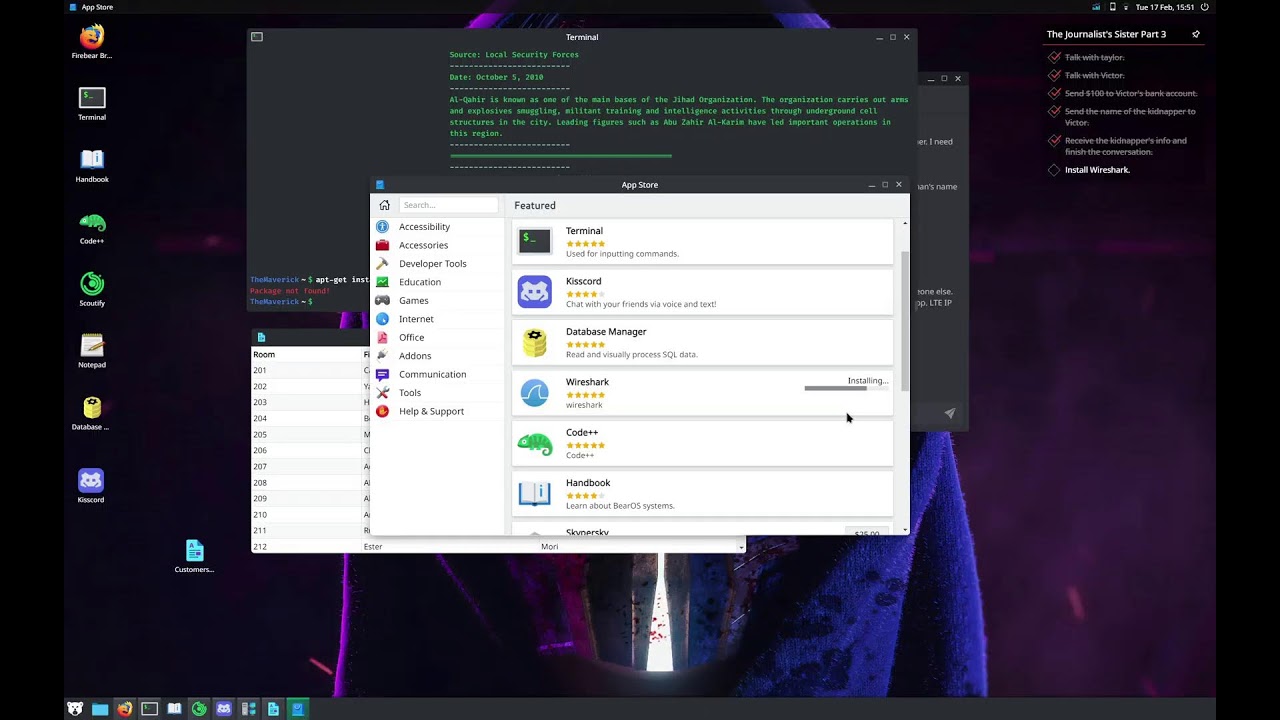Click the Skypersky $25.00 price button
This screenshot has height=720, width=1280.
point(867,533)
